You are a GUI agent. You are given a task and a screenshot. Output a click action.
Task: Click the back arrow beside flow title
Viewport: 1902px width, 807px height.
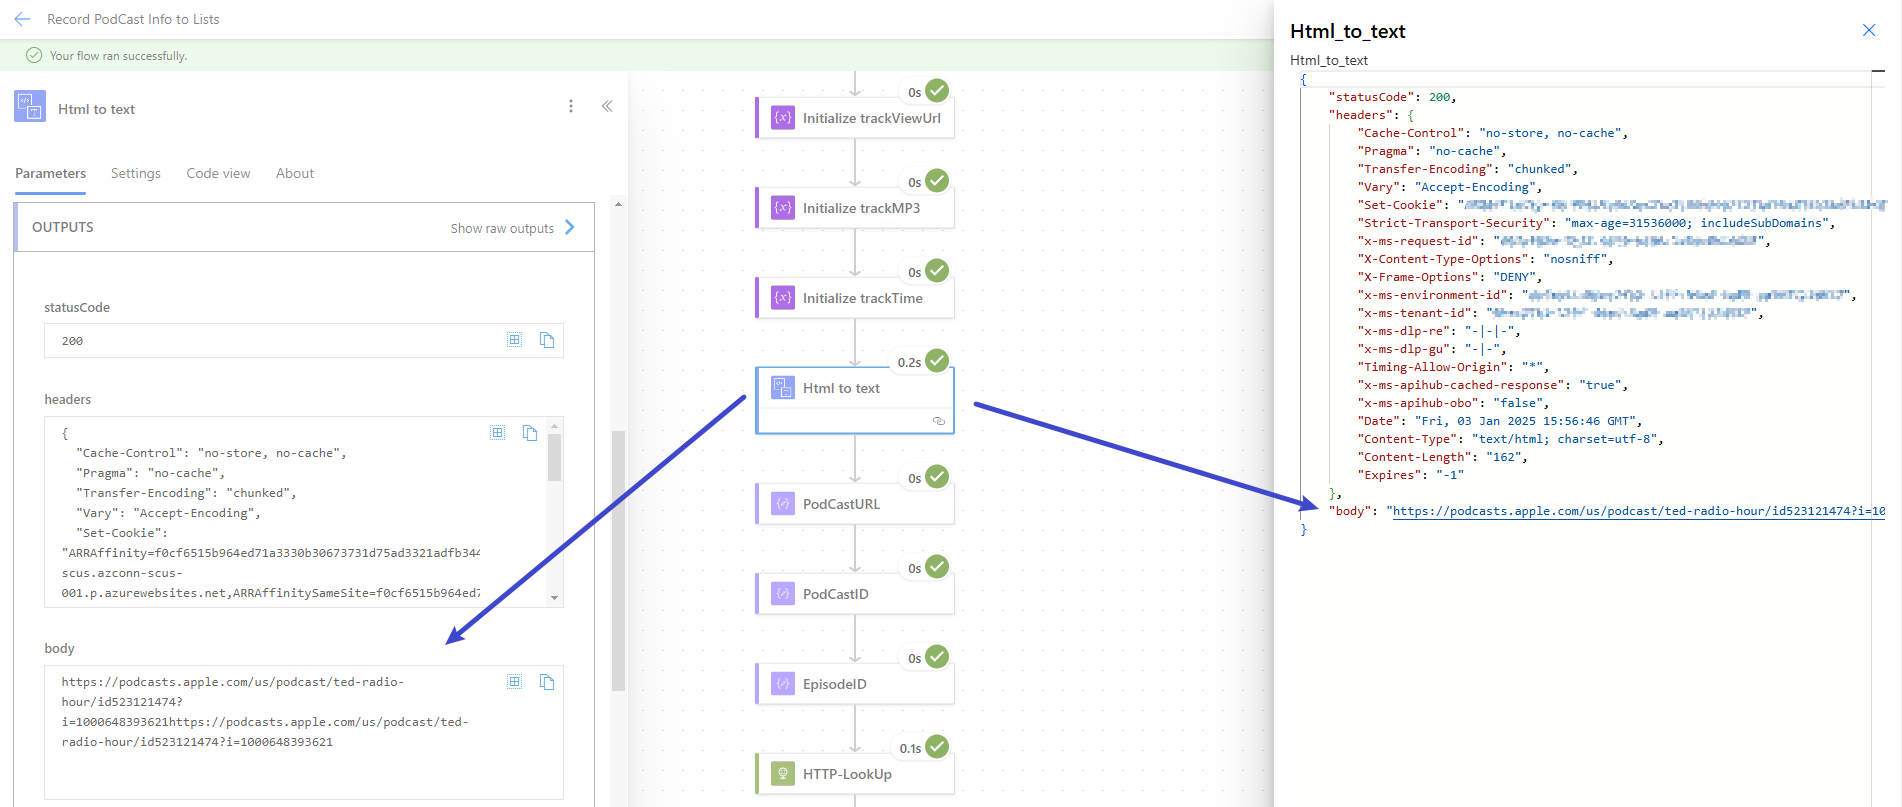22,19
